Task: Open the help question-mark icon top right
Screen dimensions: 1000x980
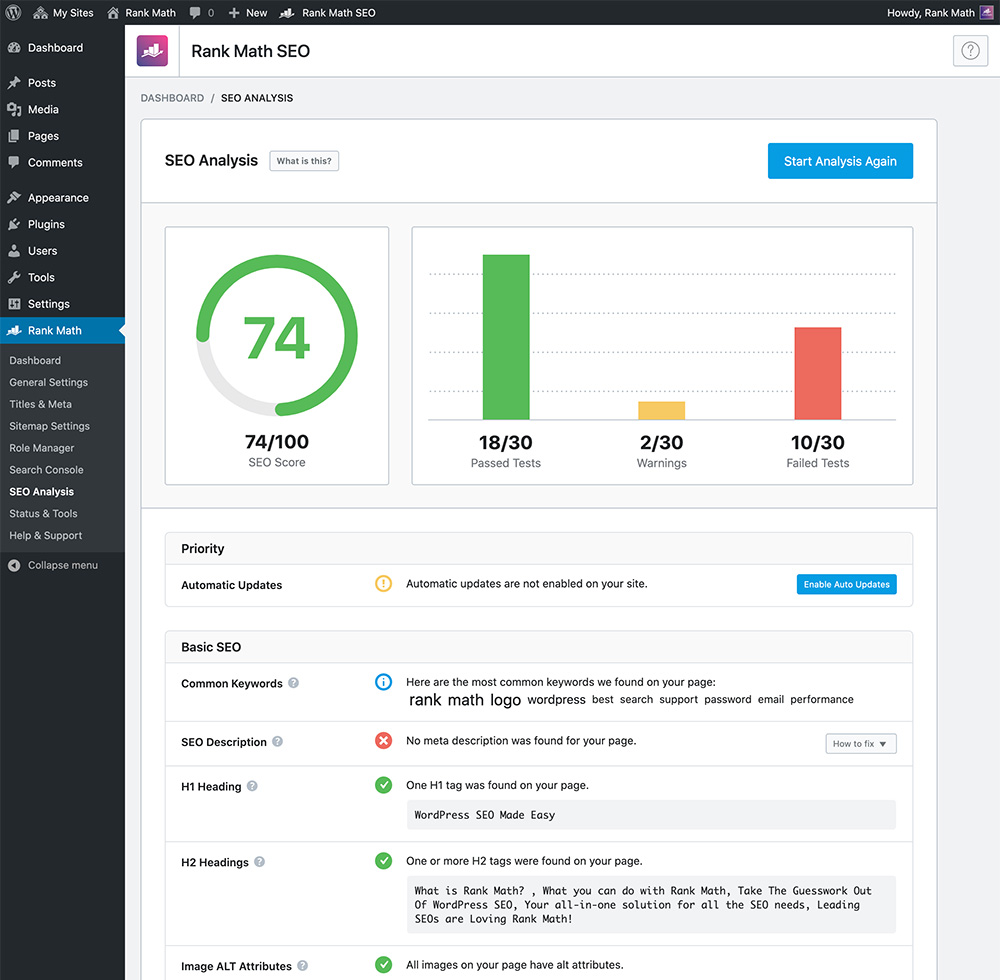Action: click(x=970, y=50)
